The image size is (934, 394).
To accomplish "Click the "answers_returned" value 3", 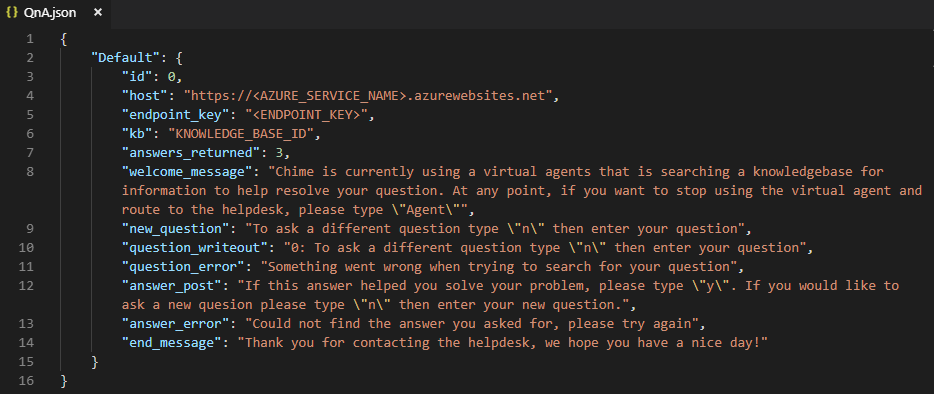I will [x=278, y=153].
